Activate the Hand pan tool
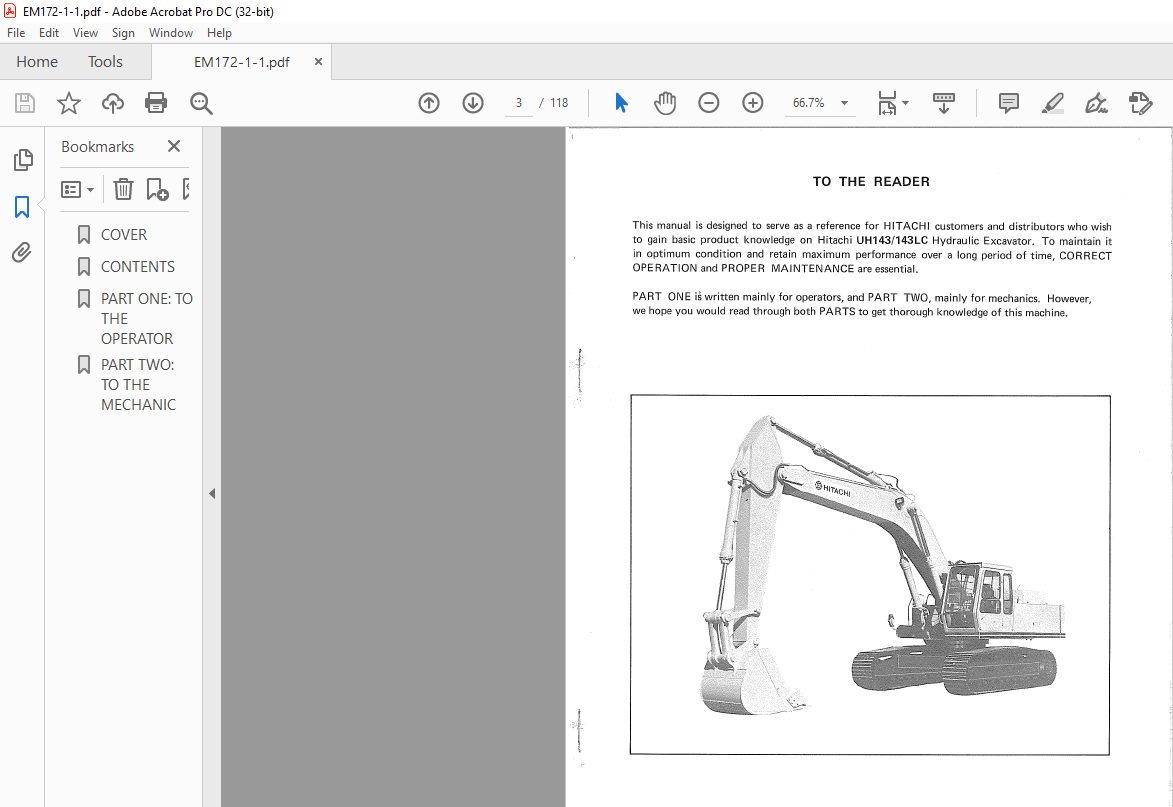The image size is (1173, 807). click(x=664, y=102)
